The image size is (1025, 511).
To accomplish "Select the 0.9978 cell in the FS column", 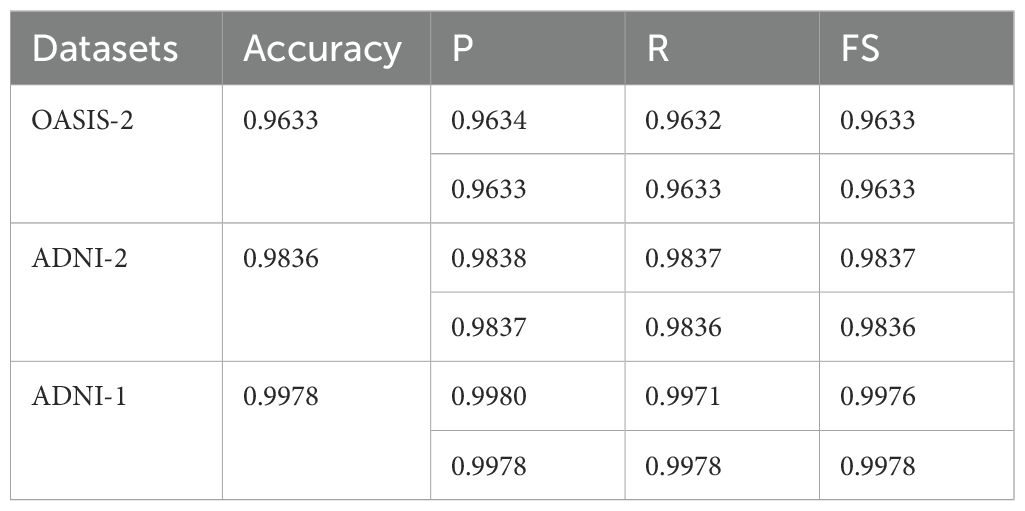I will coord(878,466).
